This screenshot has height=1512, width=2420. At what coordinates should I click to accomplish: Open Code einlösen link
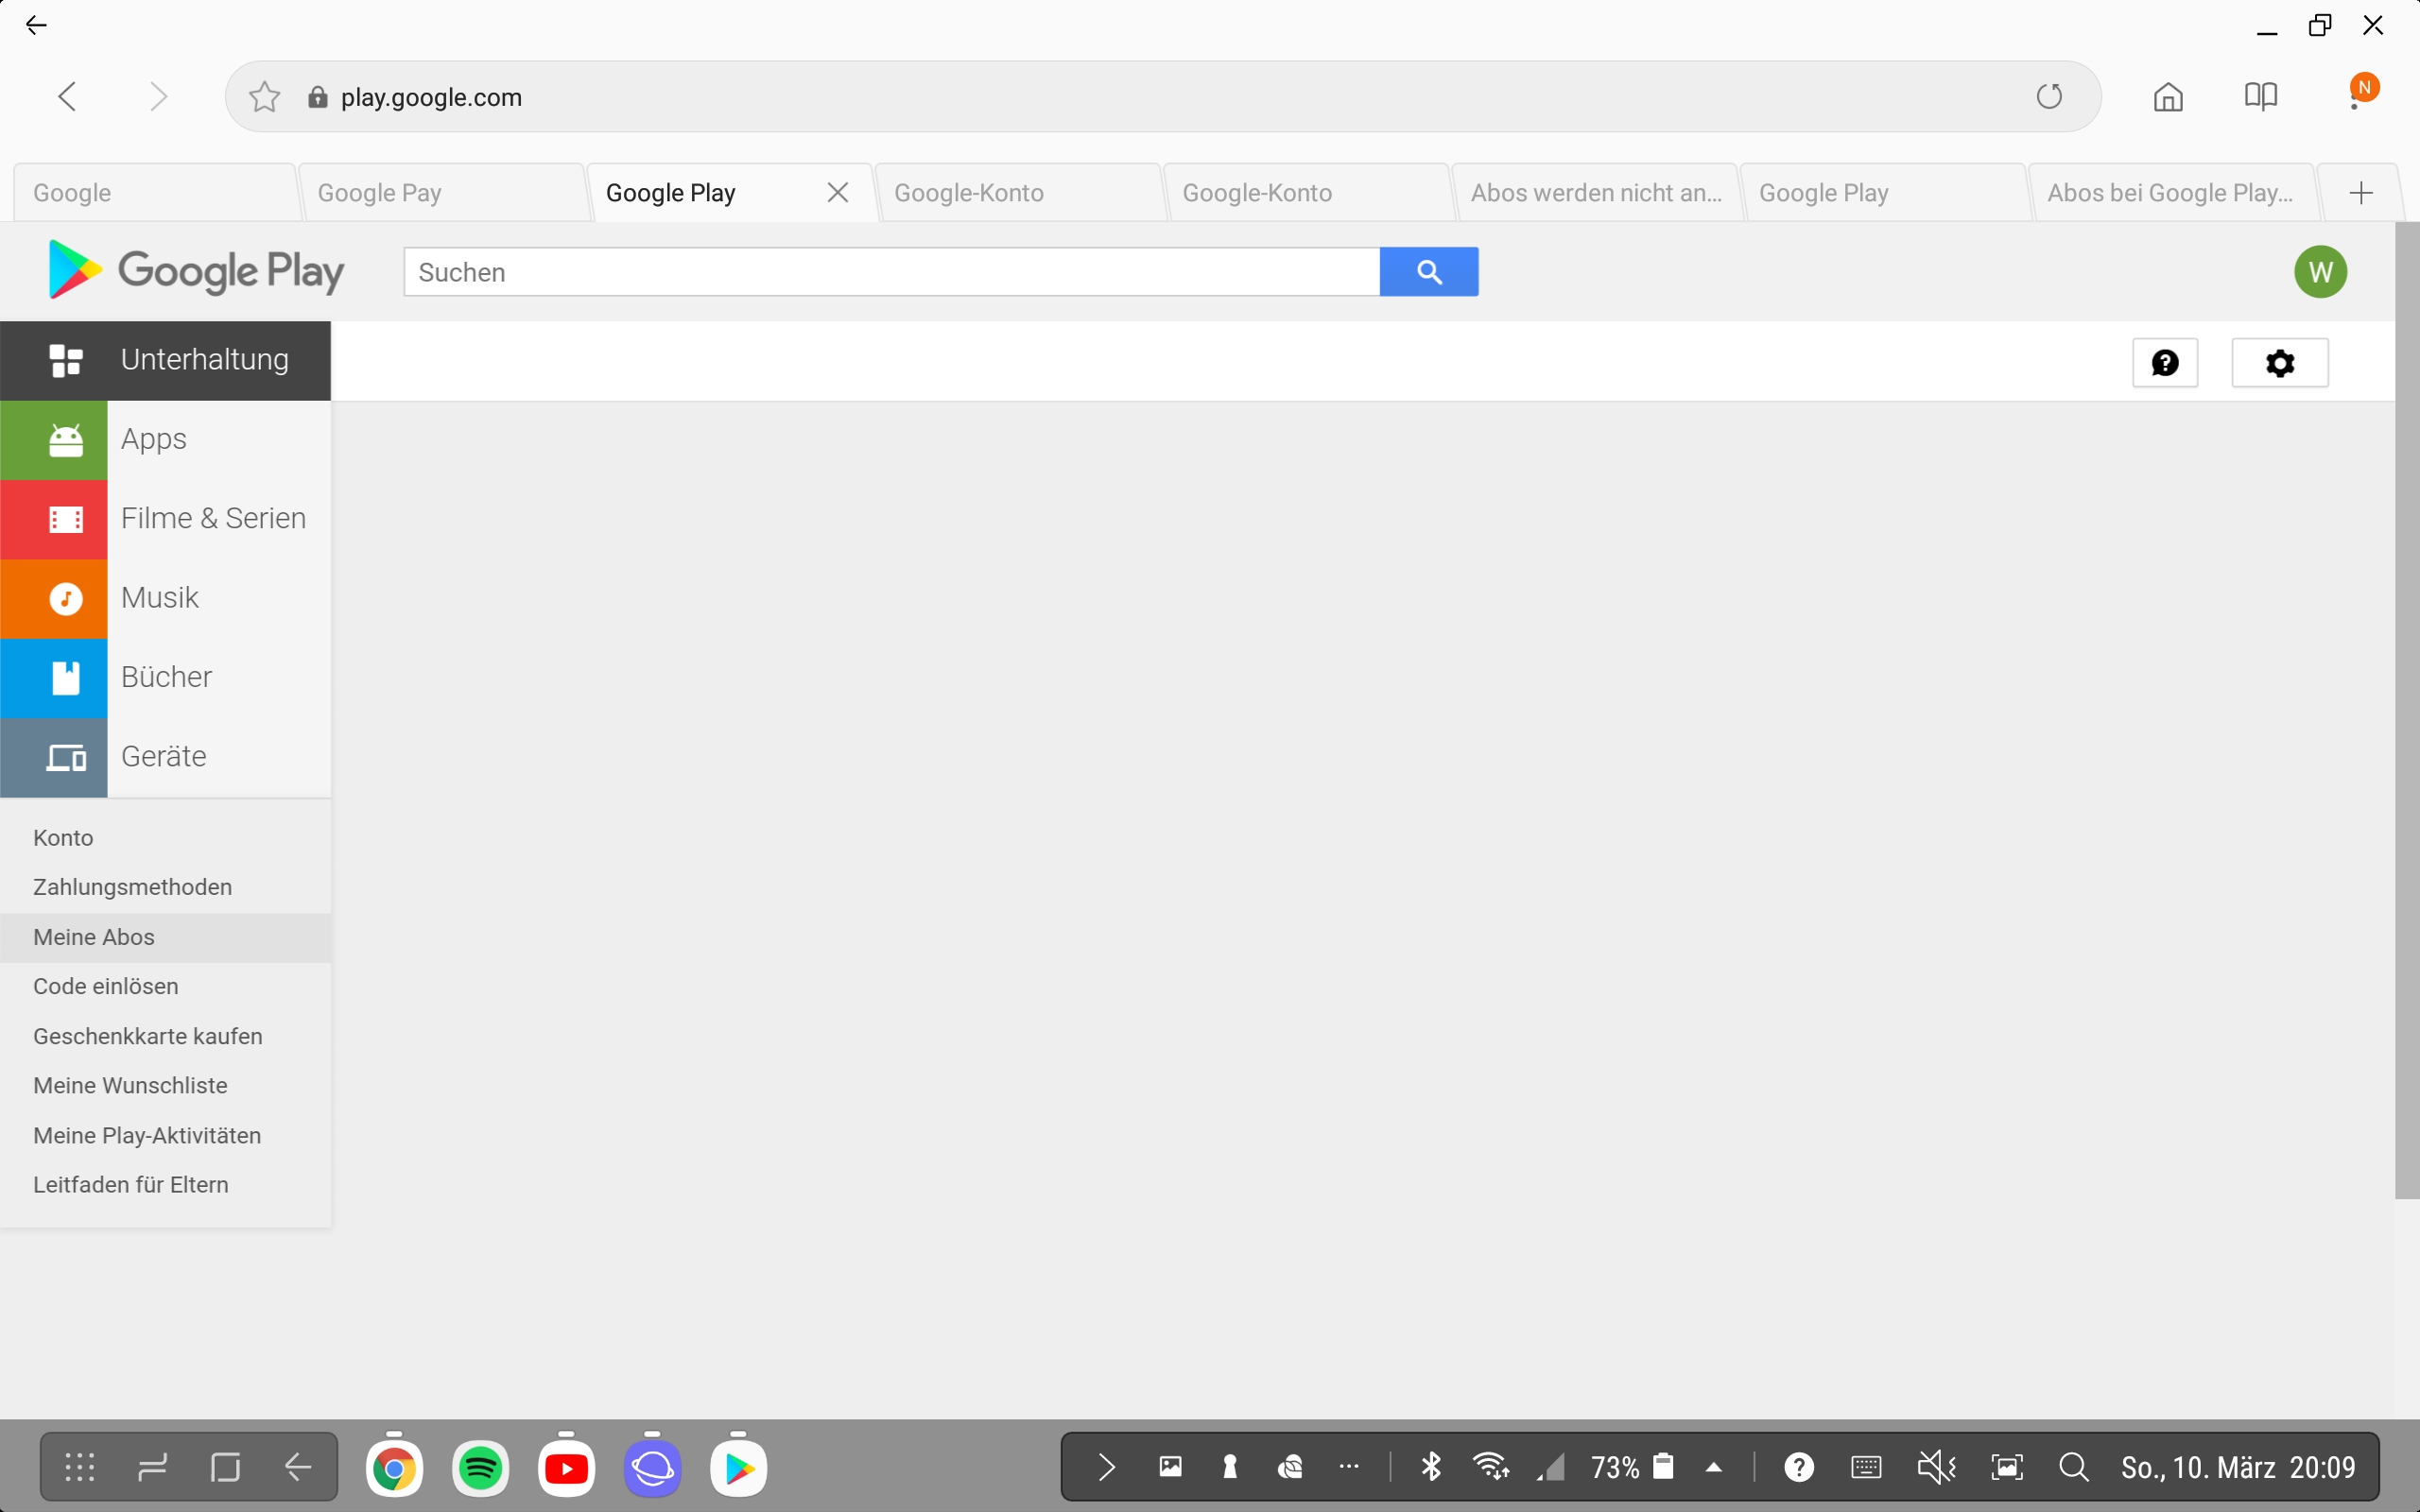point(106,986)
